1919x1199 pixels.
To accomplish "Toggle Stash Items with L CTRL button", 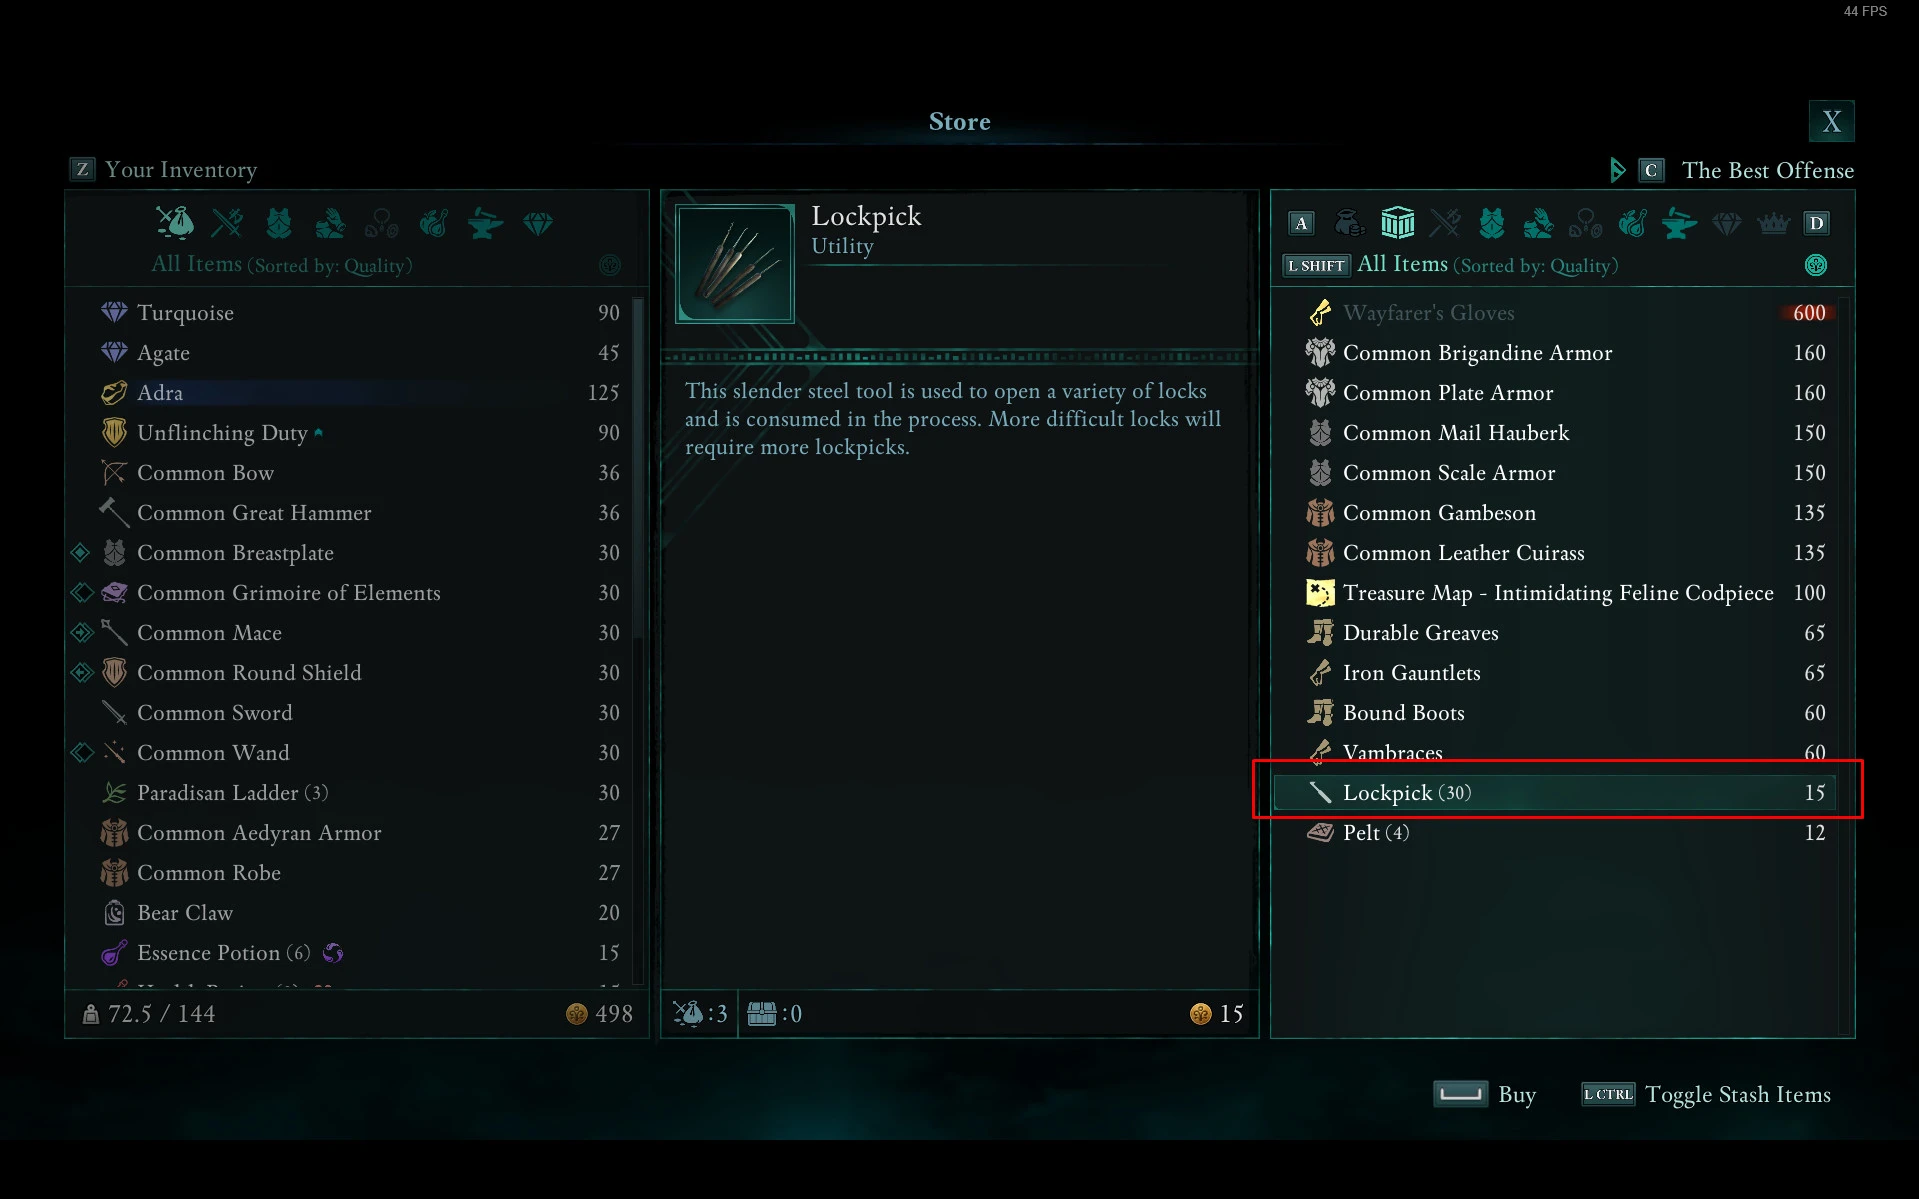I will (x=1705, y=1094).
